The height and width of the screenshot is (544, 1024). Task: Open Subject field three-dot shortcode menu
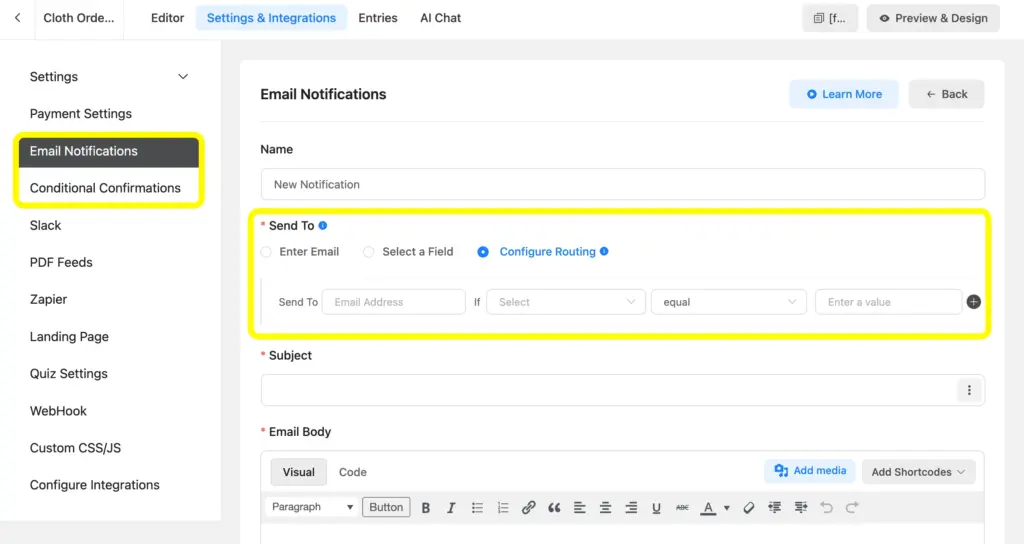click(x=969, y=390)
